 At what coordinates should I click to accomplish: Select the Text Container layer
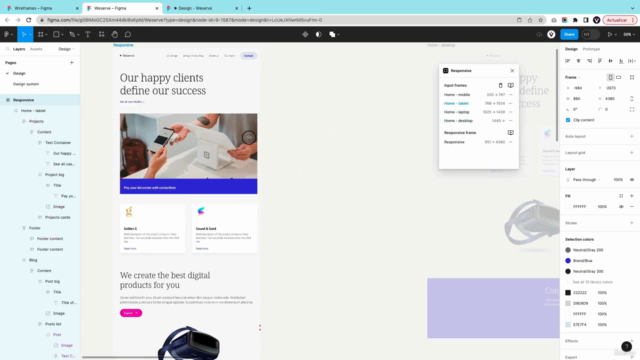pos(58,143)
